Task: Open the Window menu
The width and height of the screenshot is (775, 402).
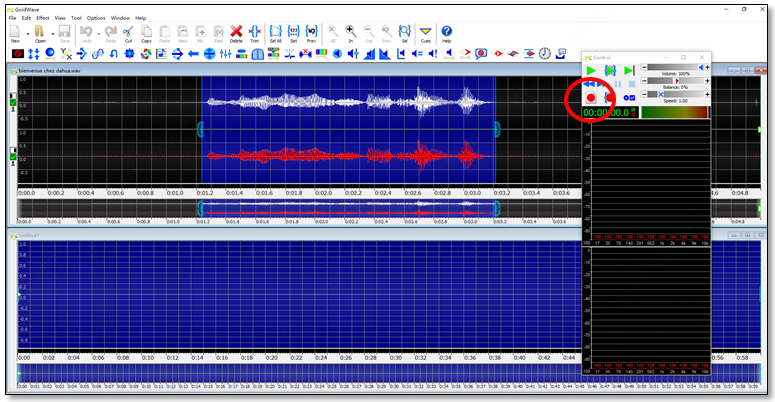Action: click(120, 18)
